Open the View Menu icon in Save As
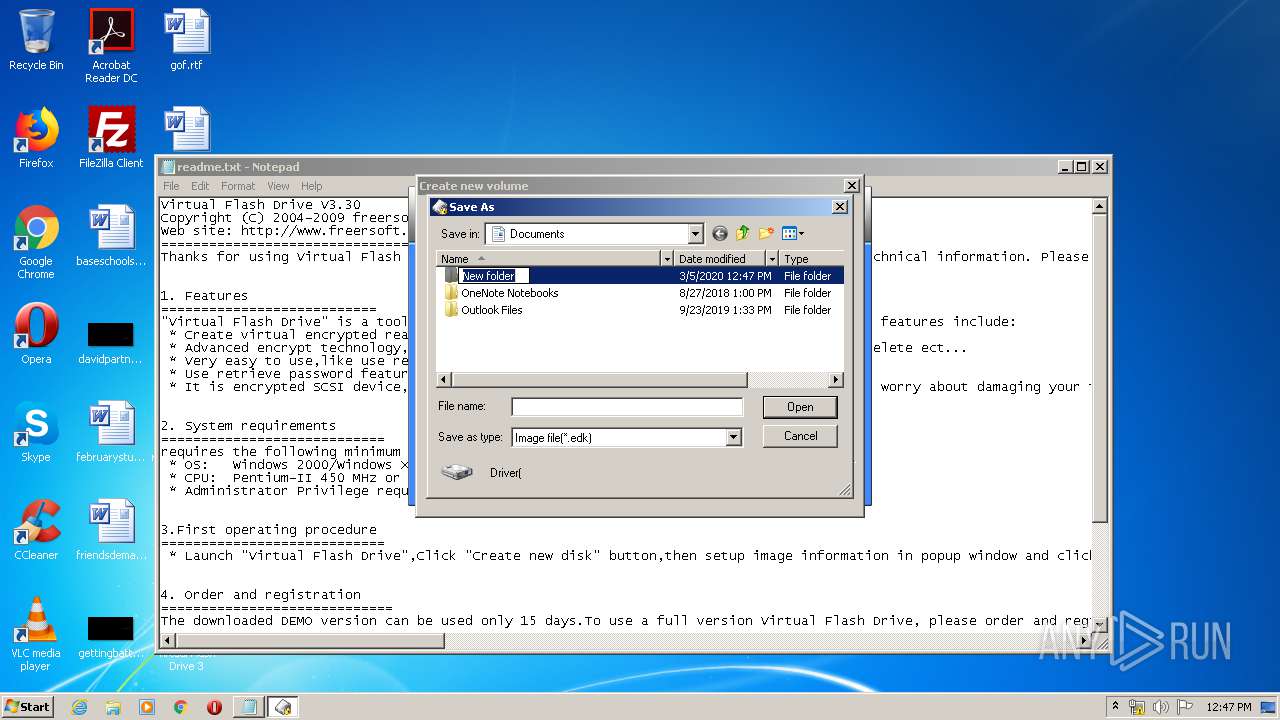The width and height of the screenshot is (1280, 720). [x=793, y=234]
